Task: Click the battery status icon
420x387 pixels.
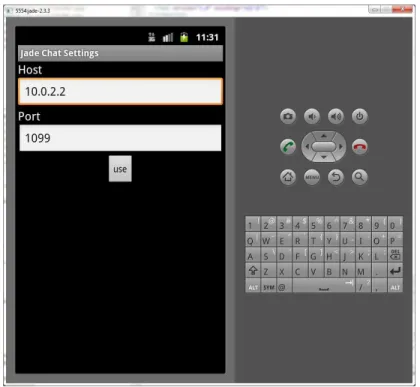Action: [184, 37]
